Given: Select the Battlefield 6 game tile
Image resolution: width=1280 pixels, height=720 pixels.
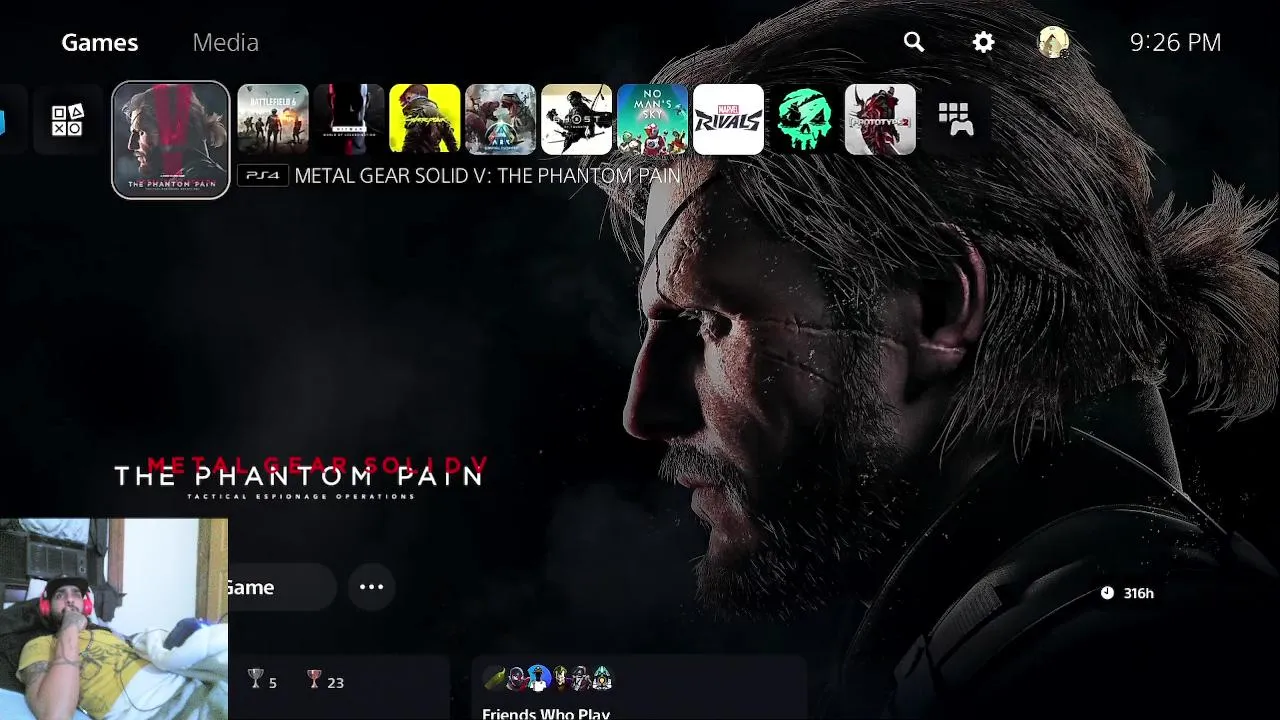Looking at the screenshot, I should (273, 120).
